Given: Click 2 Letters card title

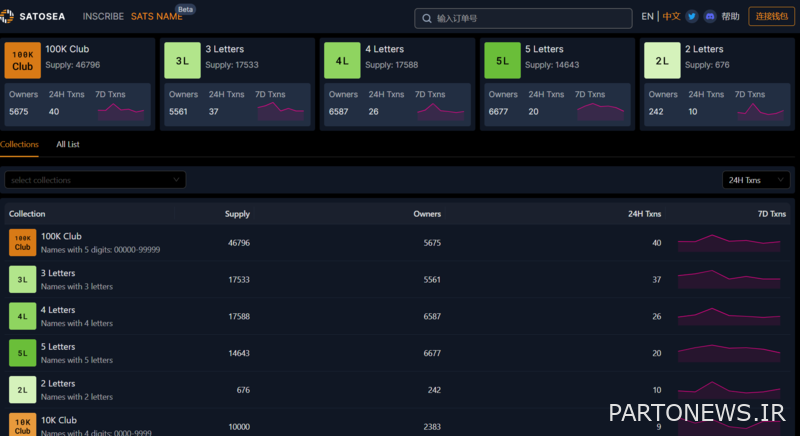Looking at the screenshot, I should click(704, 49).
